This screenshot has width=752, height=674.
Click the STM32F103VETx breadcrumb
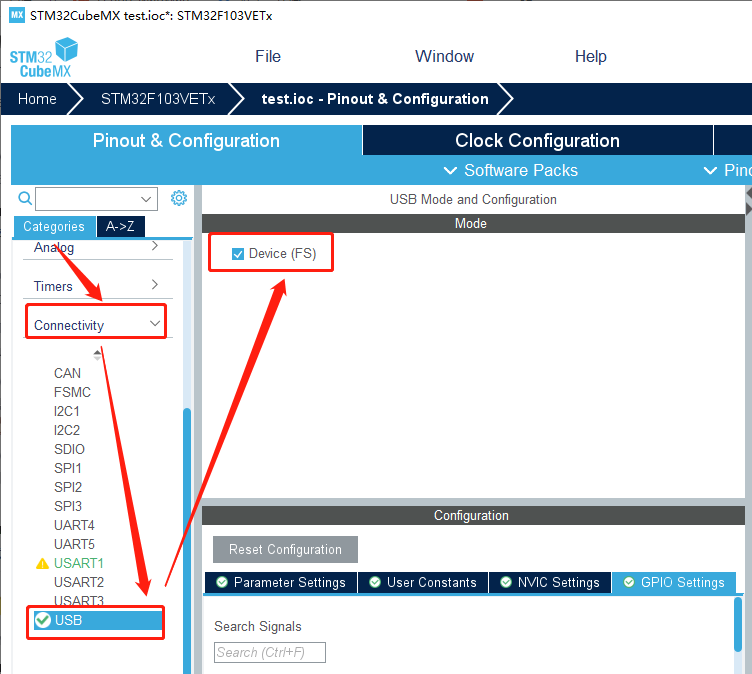coord(158,99)
